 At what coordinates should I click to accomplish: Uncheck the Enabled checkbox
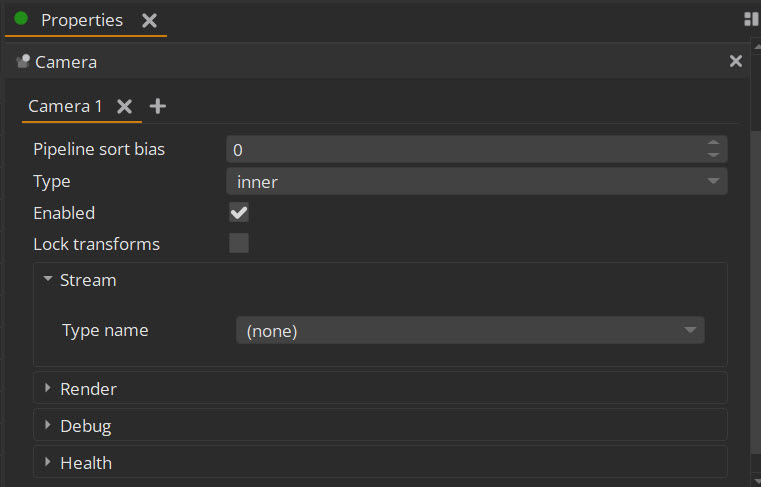pyautogui.click(x=239, y=213)
